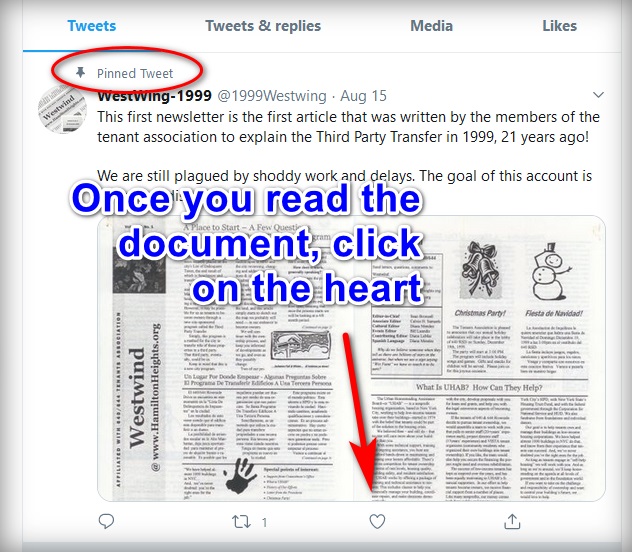Open the Christmas Party newsletter right page image

click(x=480, y=359)
